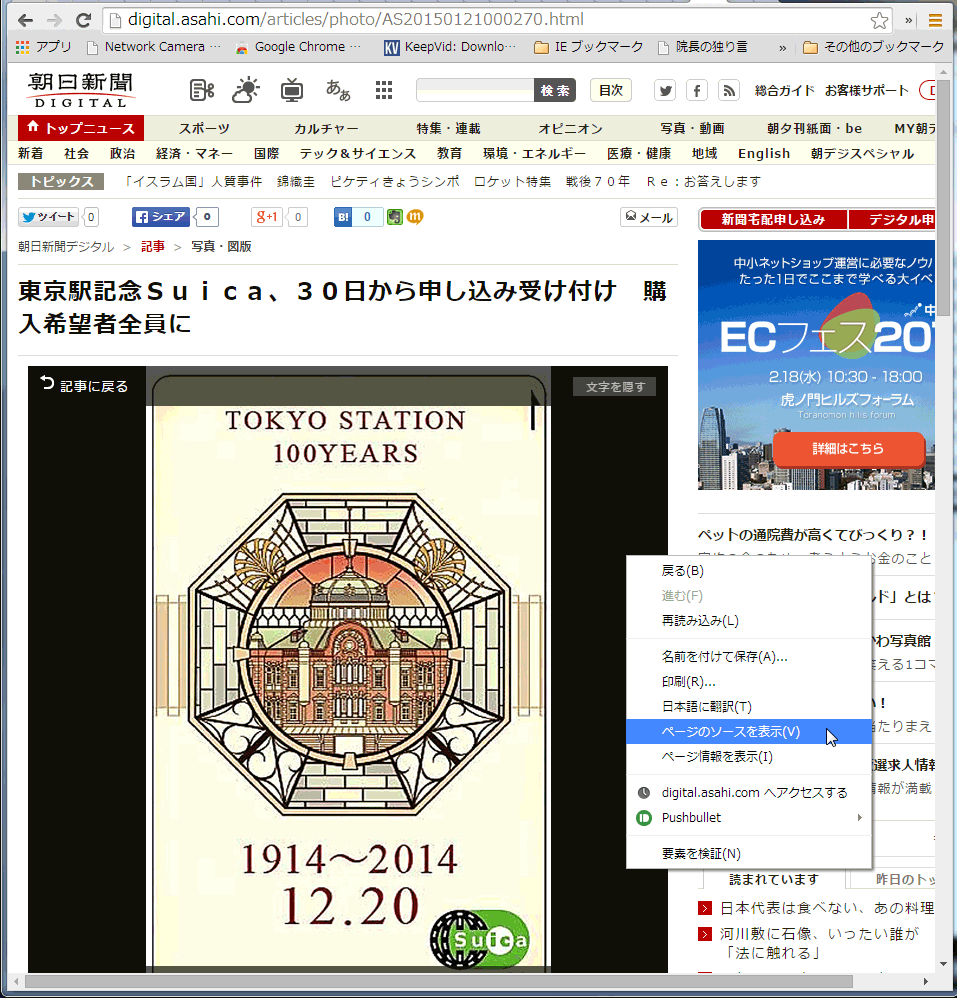The width and height of the screenshot is (957, 998).
Task: Click the ツイート tweet button
Action: [48, 217]
